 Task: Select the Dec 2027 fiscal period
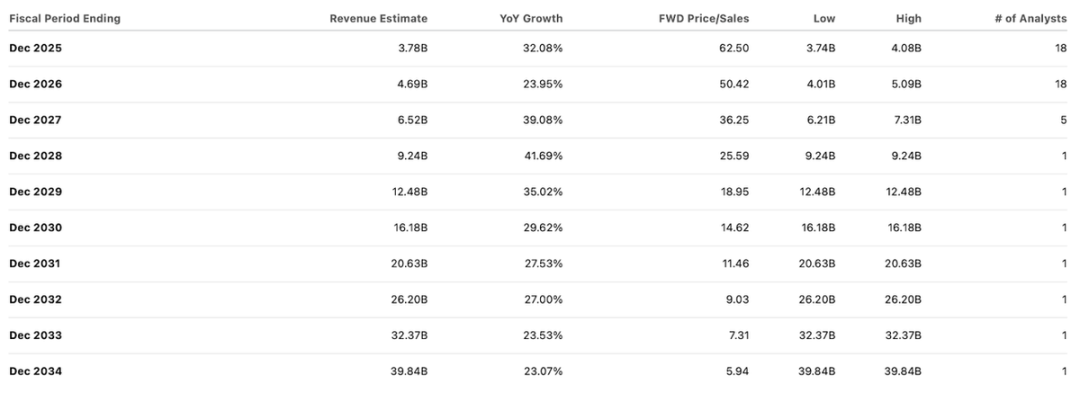[x=35, y=120]
